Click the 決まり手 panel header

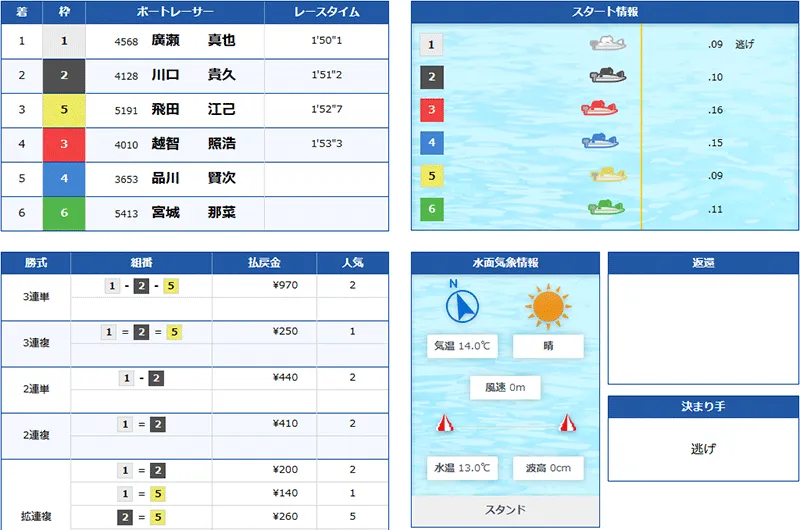coord(703,407)
